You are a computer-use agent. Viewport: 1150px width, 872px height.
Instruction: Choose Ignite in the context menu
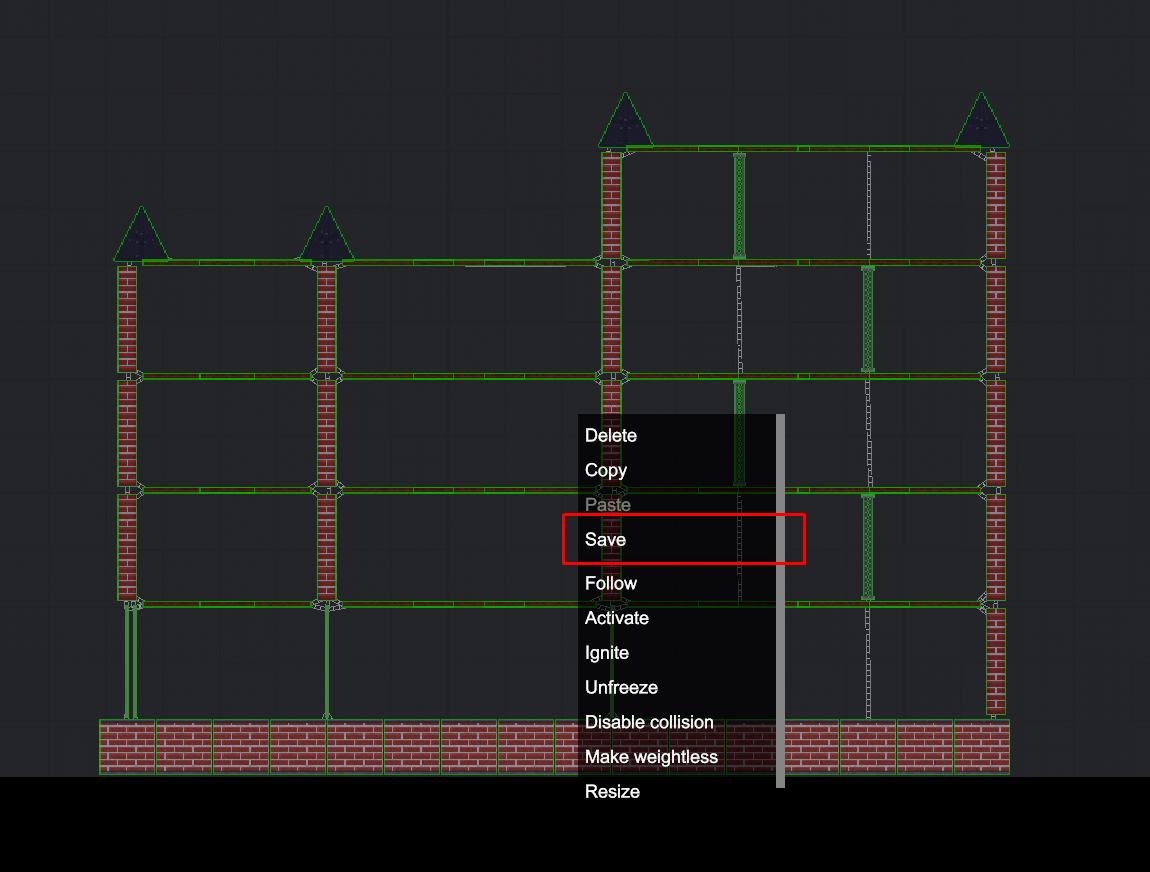pos(676,653)
